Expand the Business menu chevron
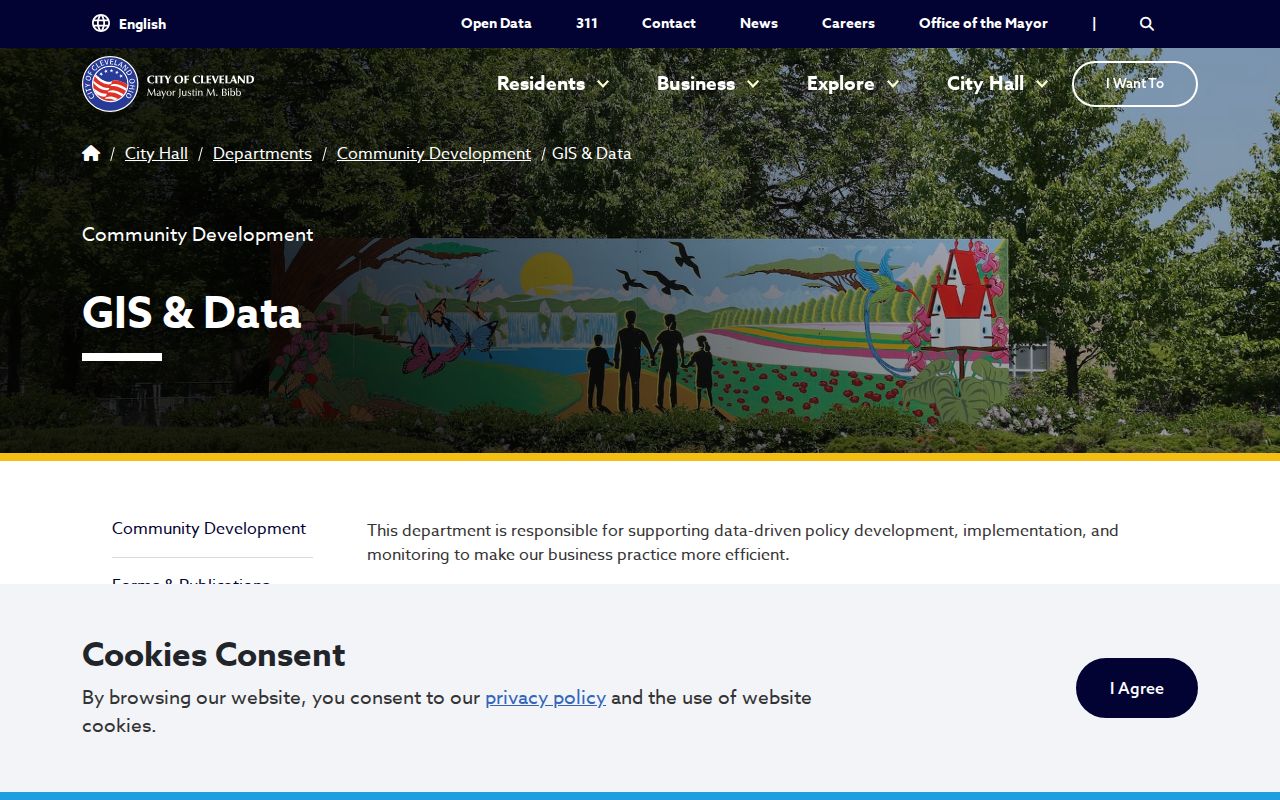1280x800 pixels. tap(753, 84)
